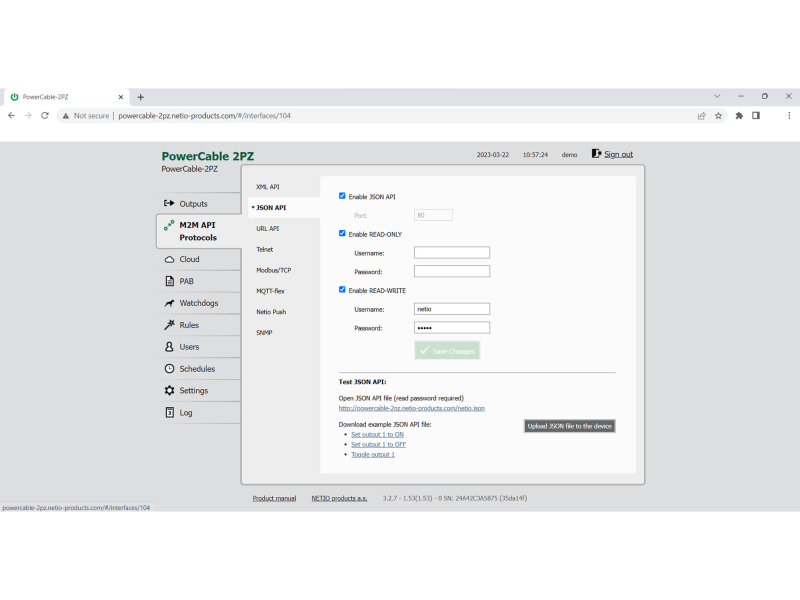Click the browser forward arrow
Viewport: 800px width, 600px height.
coord(28,116)
